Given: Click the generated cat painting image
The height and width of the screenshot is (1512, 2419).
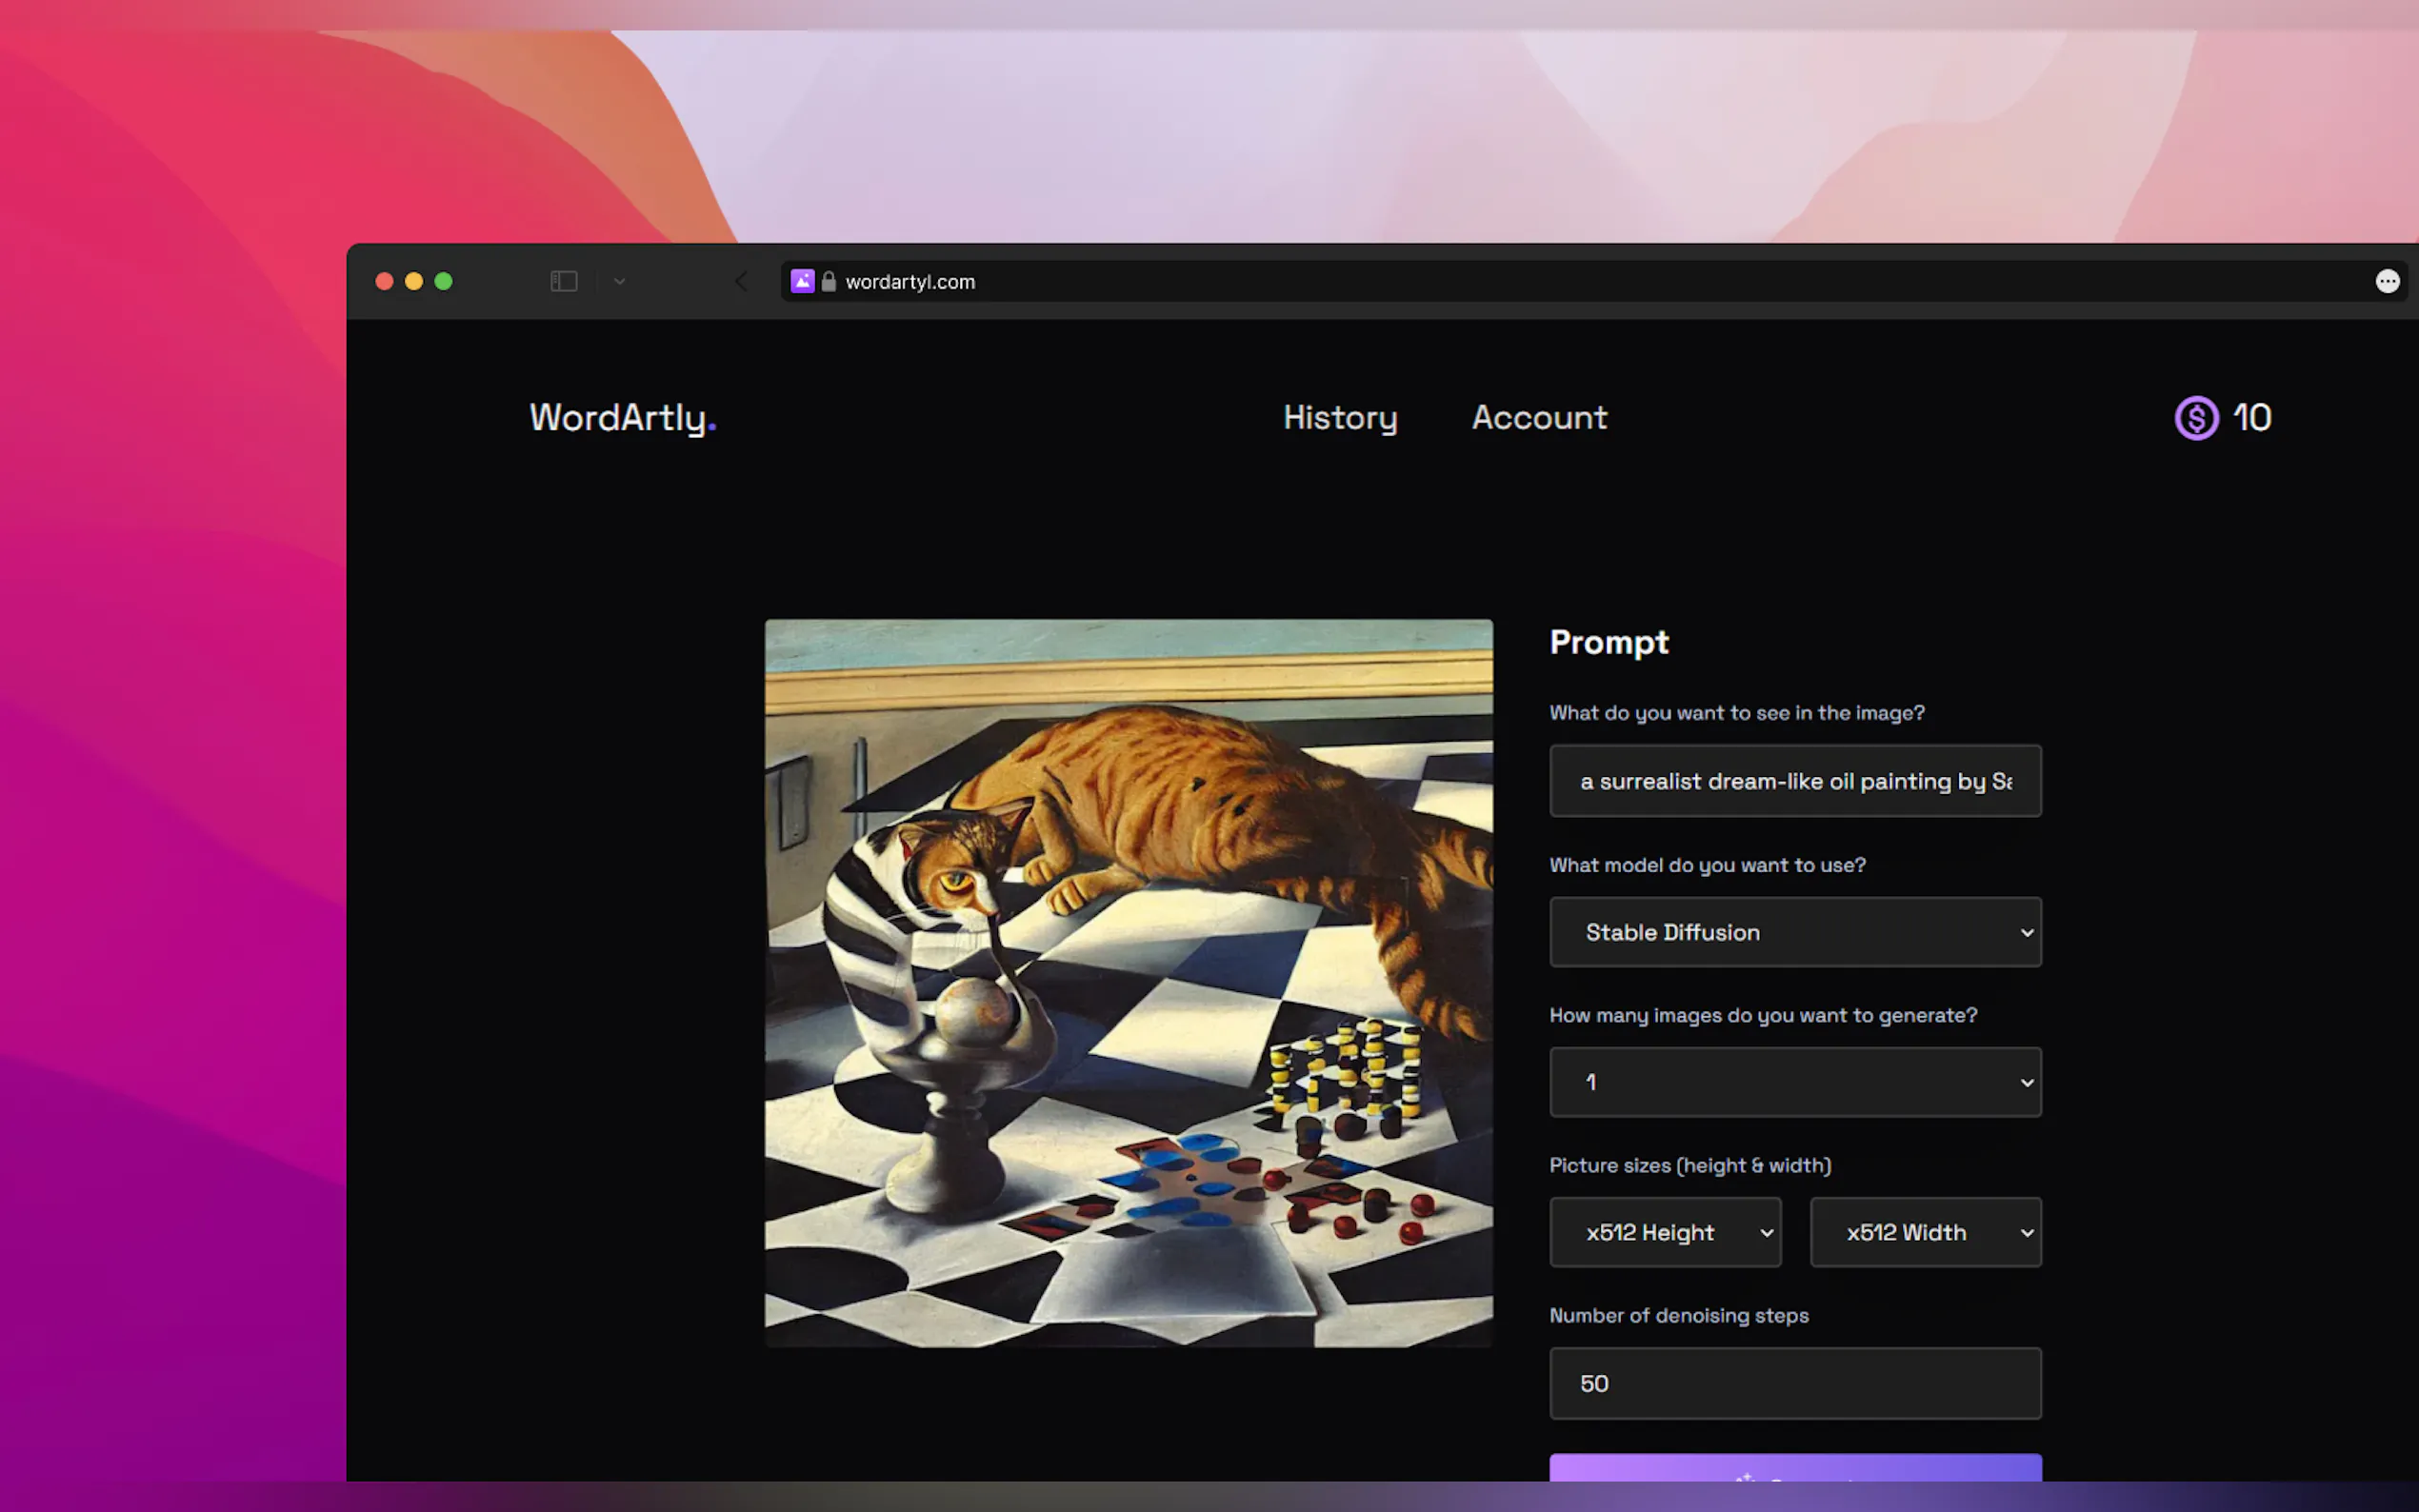Looking at the screenshot, I should pyautogui.click(x=1128, y=983).
